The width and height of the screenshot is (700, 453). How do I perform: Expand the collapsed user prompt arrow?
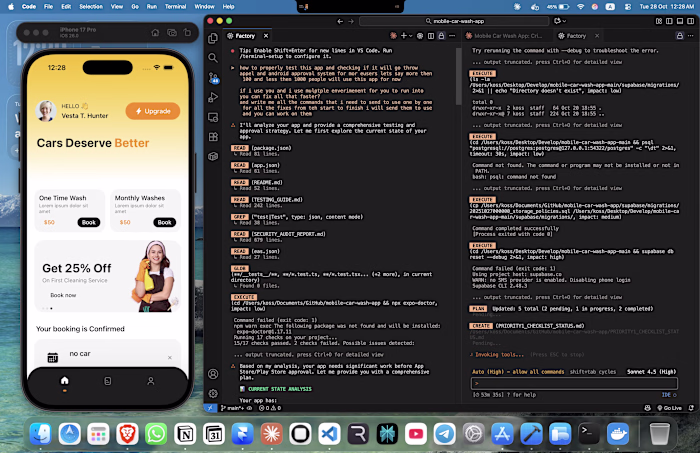point(233,68)
